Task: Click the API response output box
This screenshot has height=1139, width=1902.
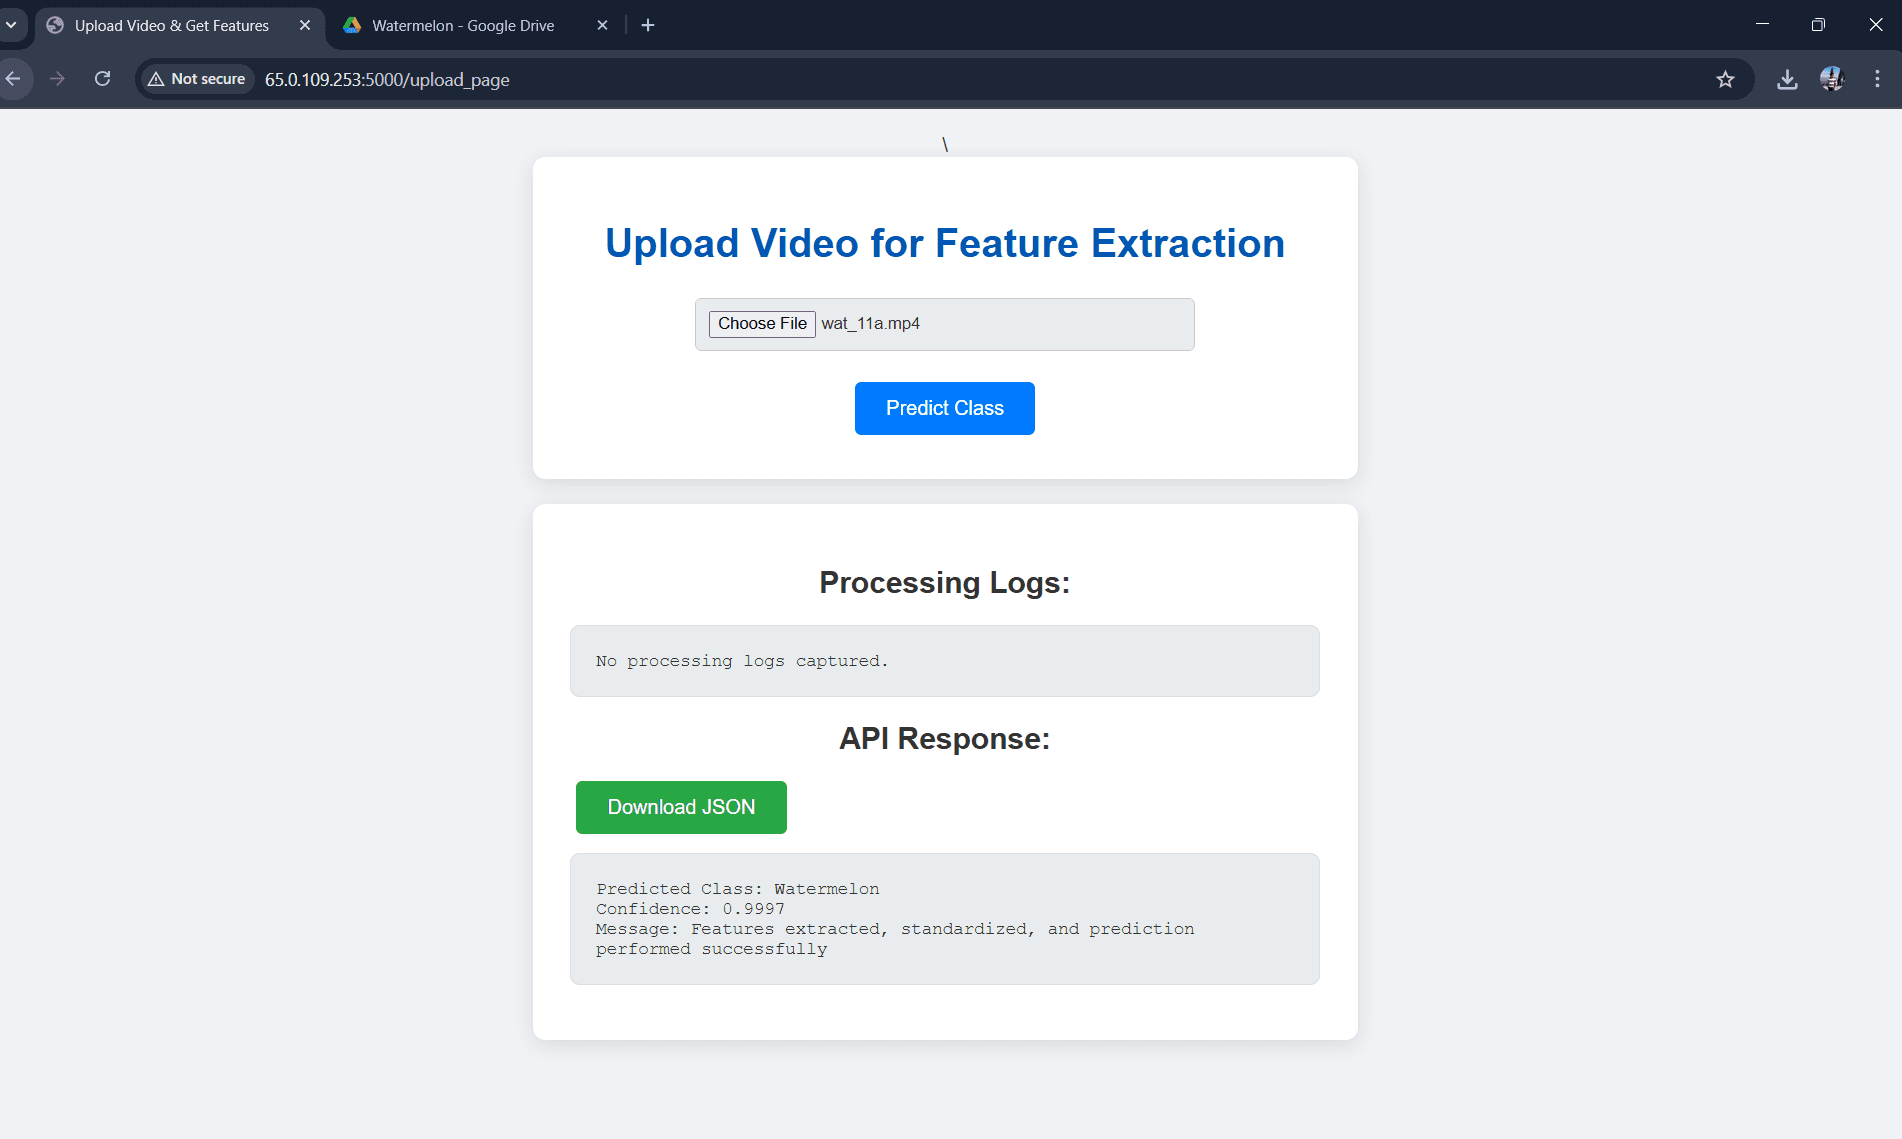Action: (x=944, y=918)
